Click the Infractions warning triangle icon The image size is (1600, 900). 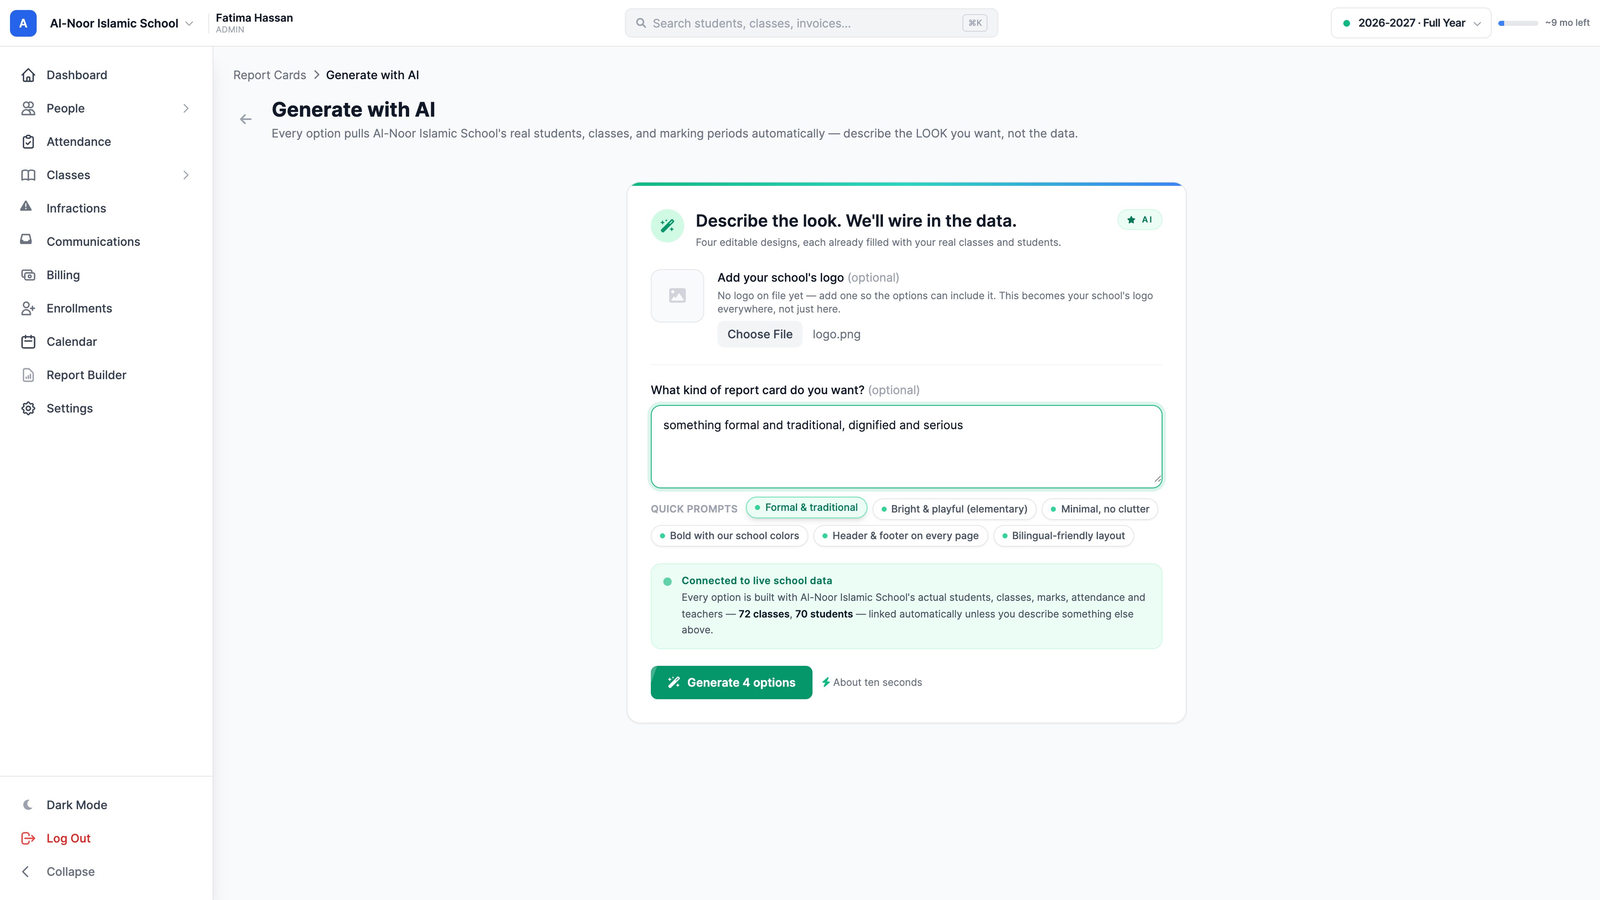click(x=26, y=207)
